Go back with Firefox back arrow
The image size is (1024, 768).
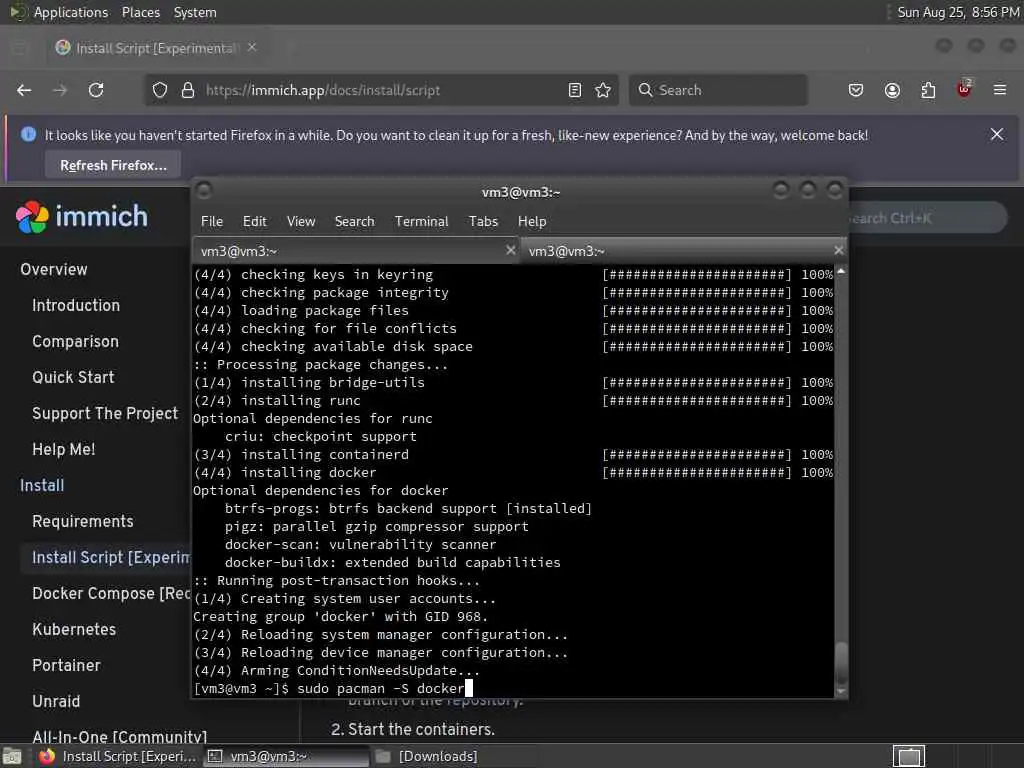(x=24, y=90)
